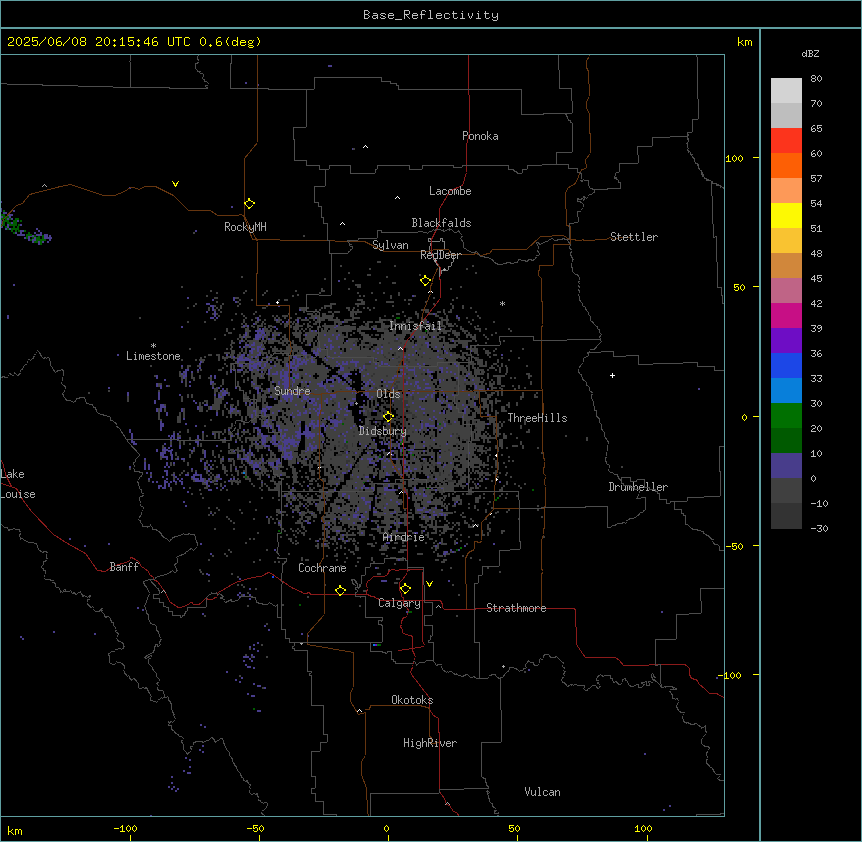Image resolution: width=862 pixels, height=842 pixels.
Task: Select the brown 45-48 dBZ legend swatch
Action: tap(786, 265)
